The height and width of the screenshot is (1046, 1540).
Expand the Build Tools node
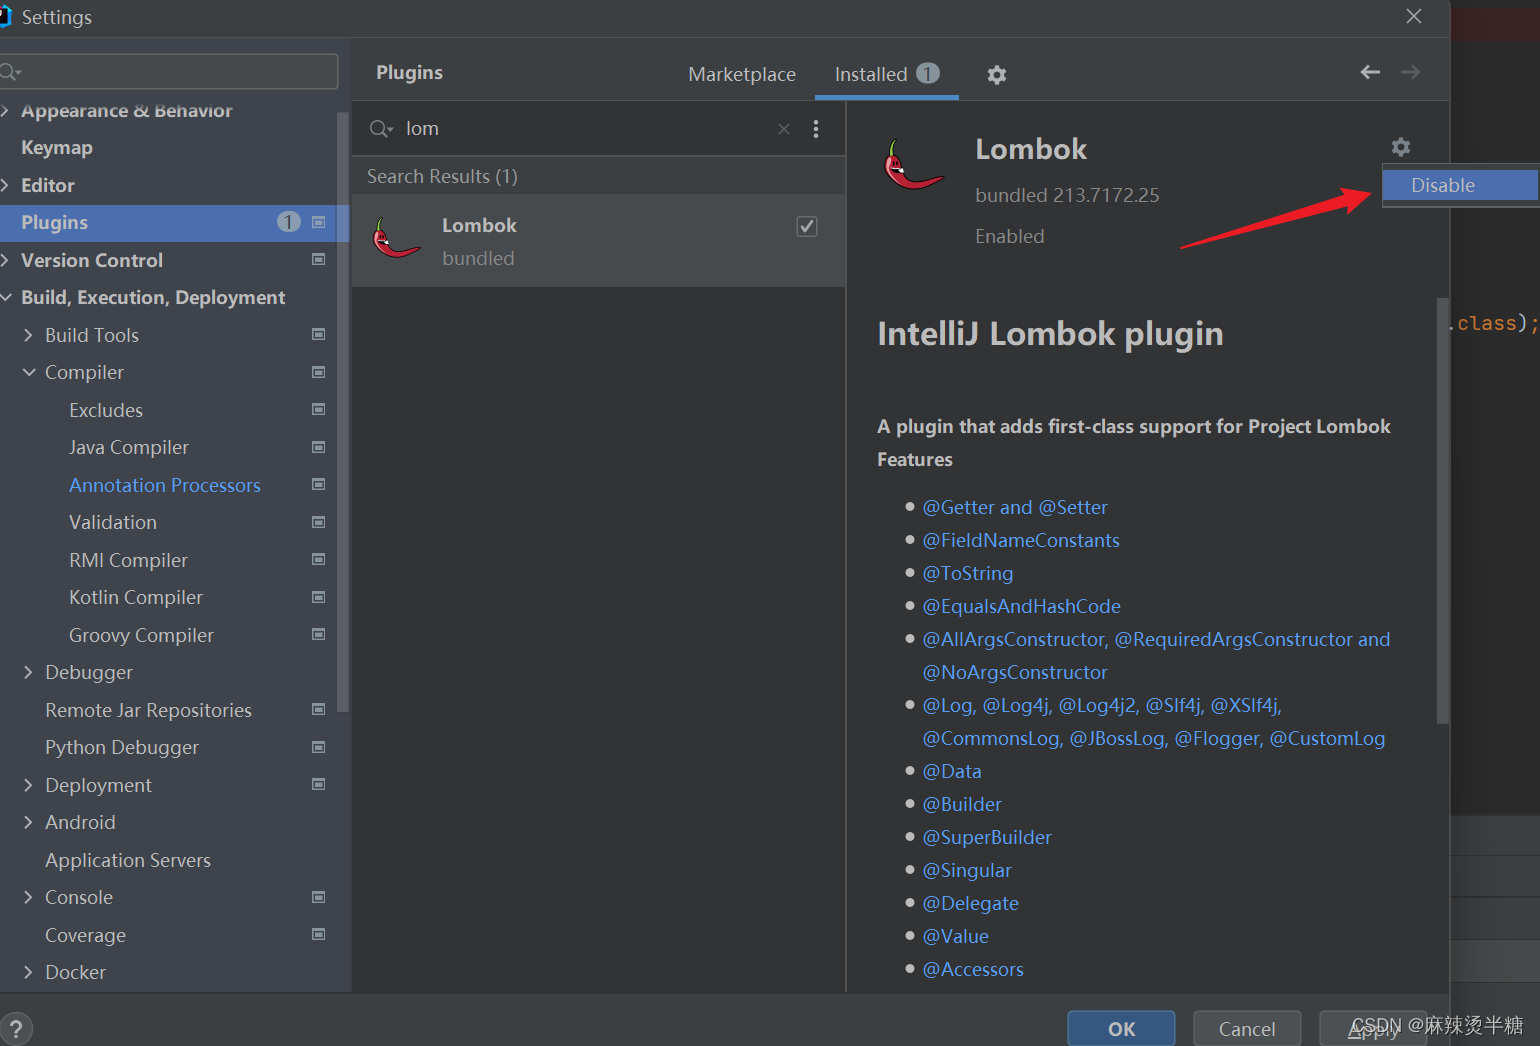click(x=28, y=335)
